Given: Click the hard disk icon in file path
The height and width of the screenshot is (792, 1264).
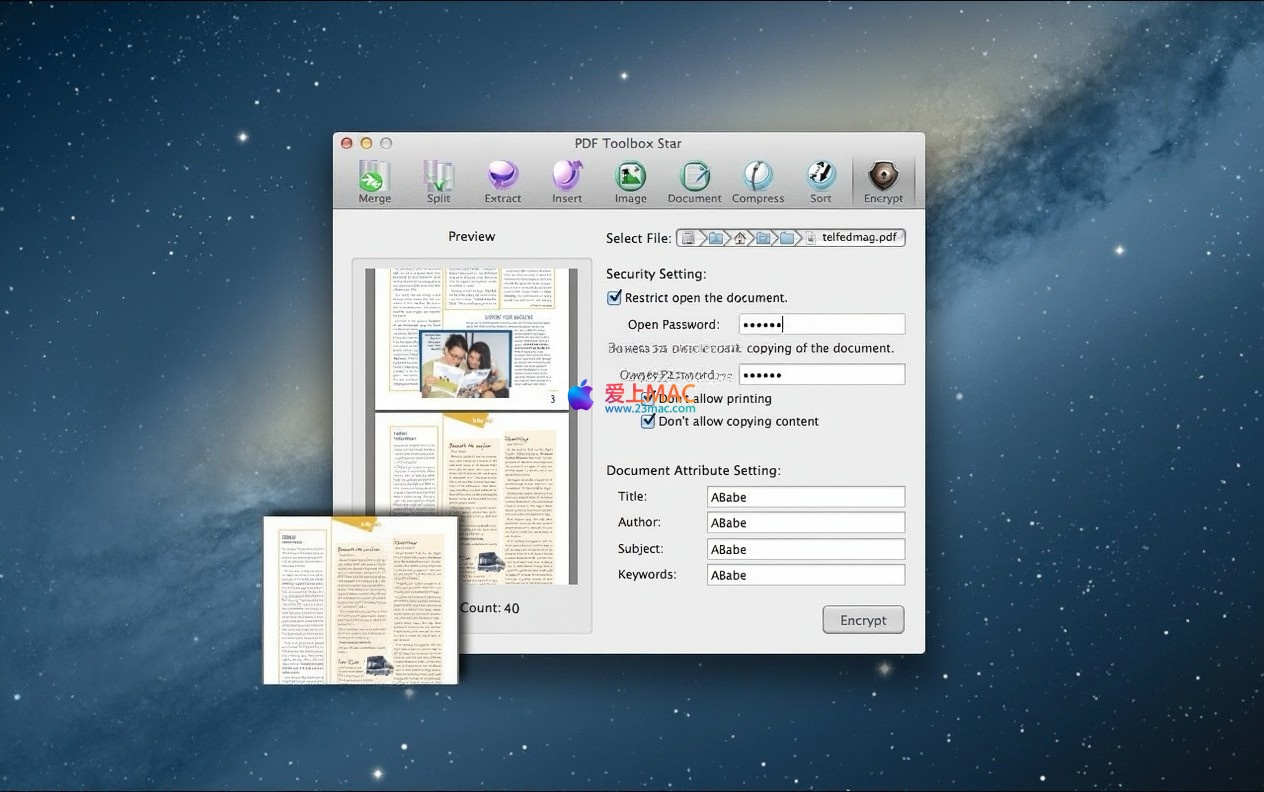Looking at the screenshot, I should (x=689, y=238).
